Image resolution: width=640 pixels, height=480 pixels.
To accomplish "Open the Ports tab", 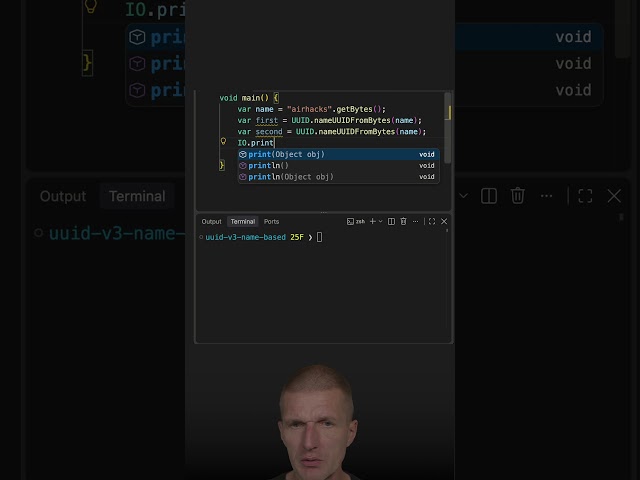I will pos(271,222).
